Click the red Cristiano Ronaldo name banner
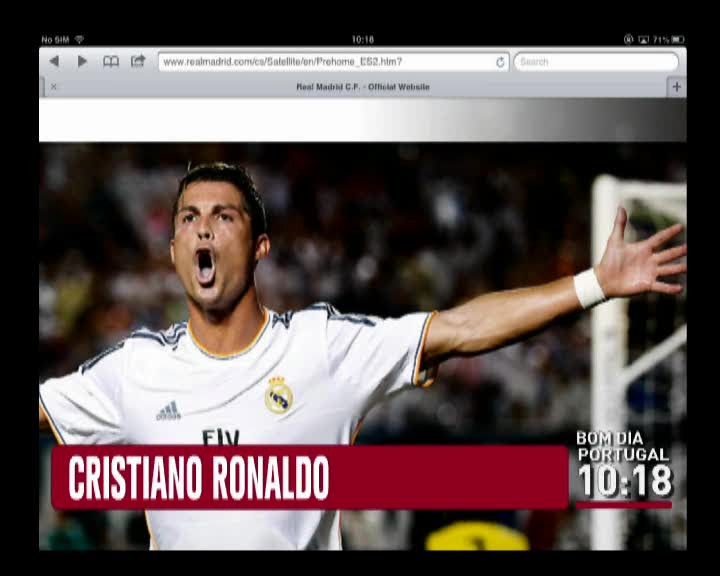 tap(310, 478)
